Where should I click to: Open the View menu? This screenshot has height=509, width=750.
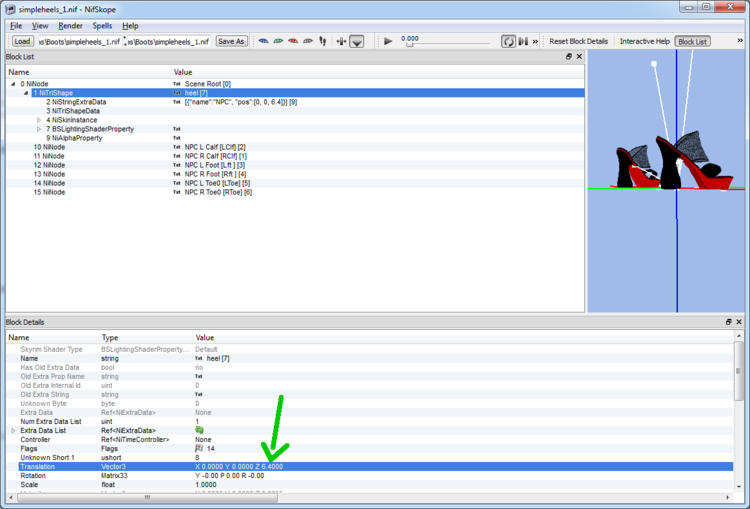[x=40, y=26]
